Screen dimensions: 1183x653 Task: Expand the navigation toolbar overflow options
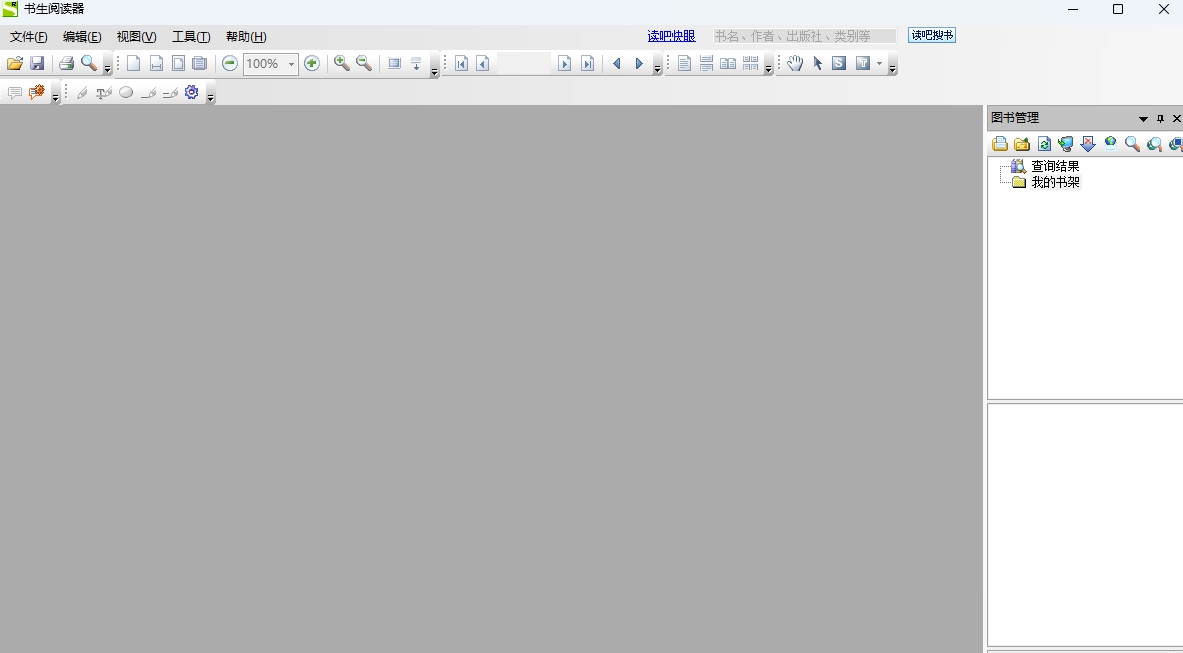[657, 66]
